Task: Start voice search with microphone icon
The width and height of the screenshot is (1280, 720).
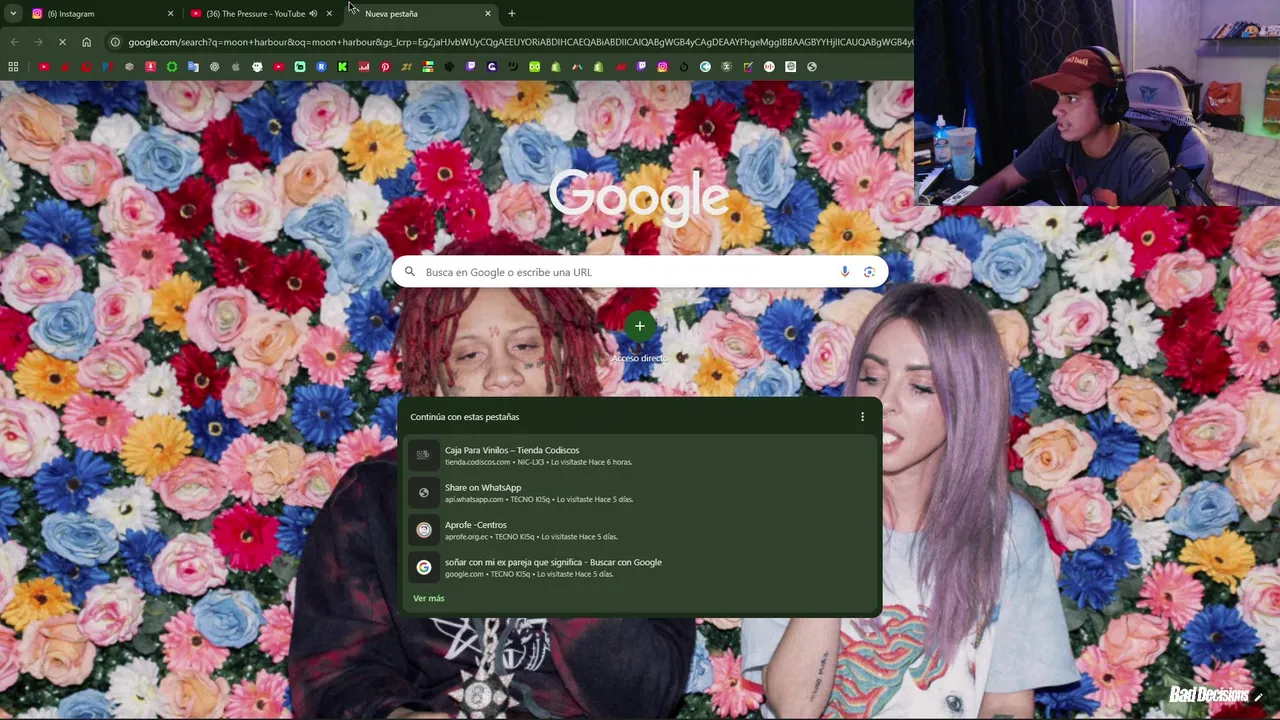Action: pyautogui.click(x=845, y=272)
